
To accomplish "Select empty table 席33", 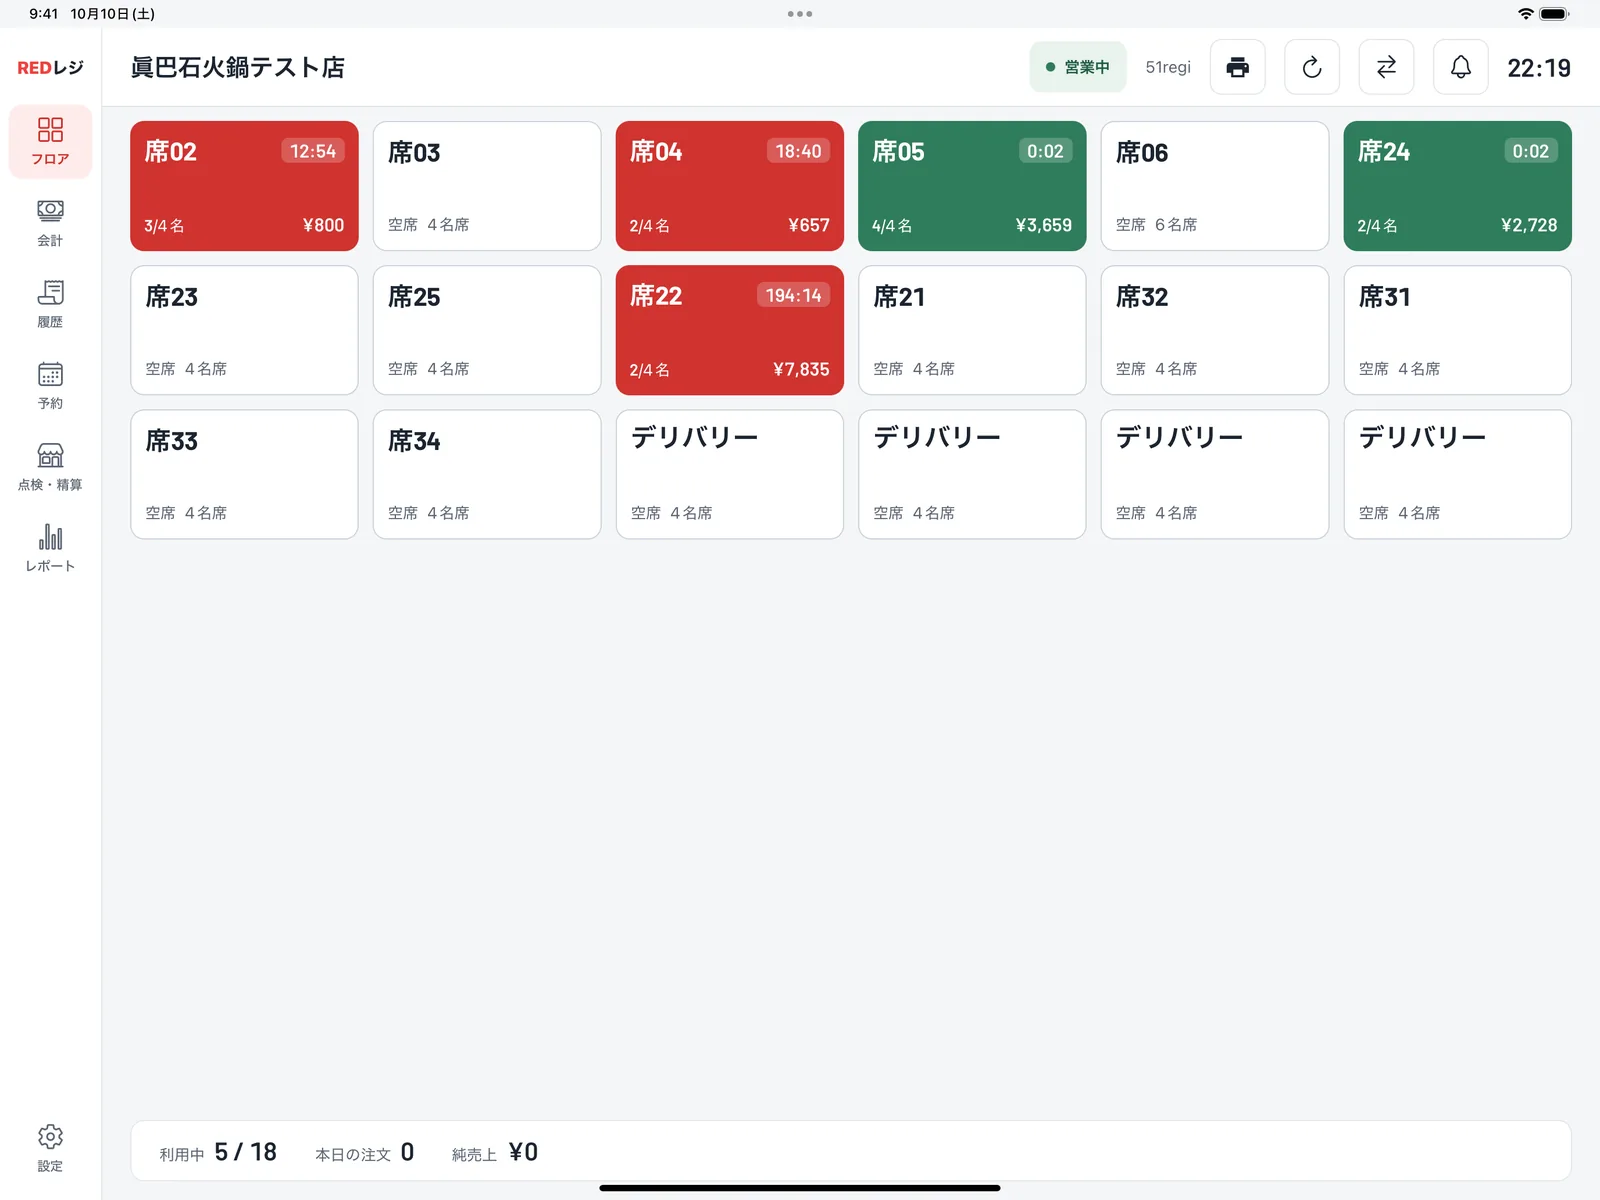I will (x=244, y=474).
